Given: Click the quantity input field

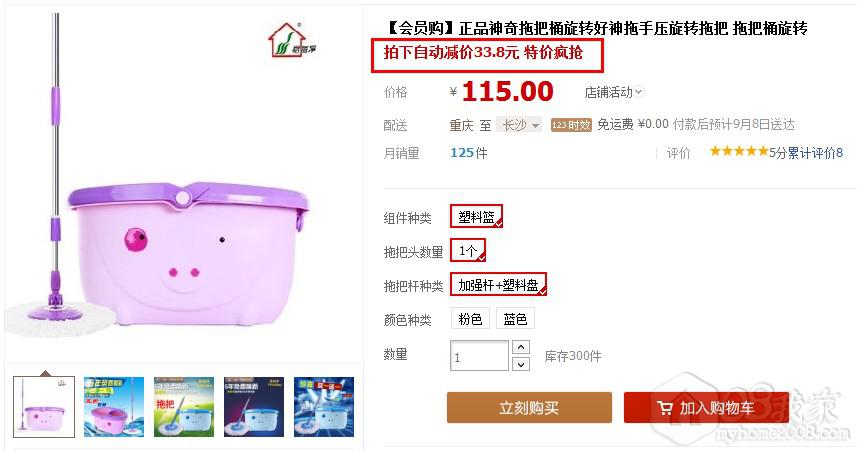Looking at the screenshot, I should click(479, 356).
